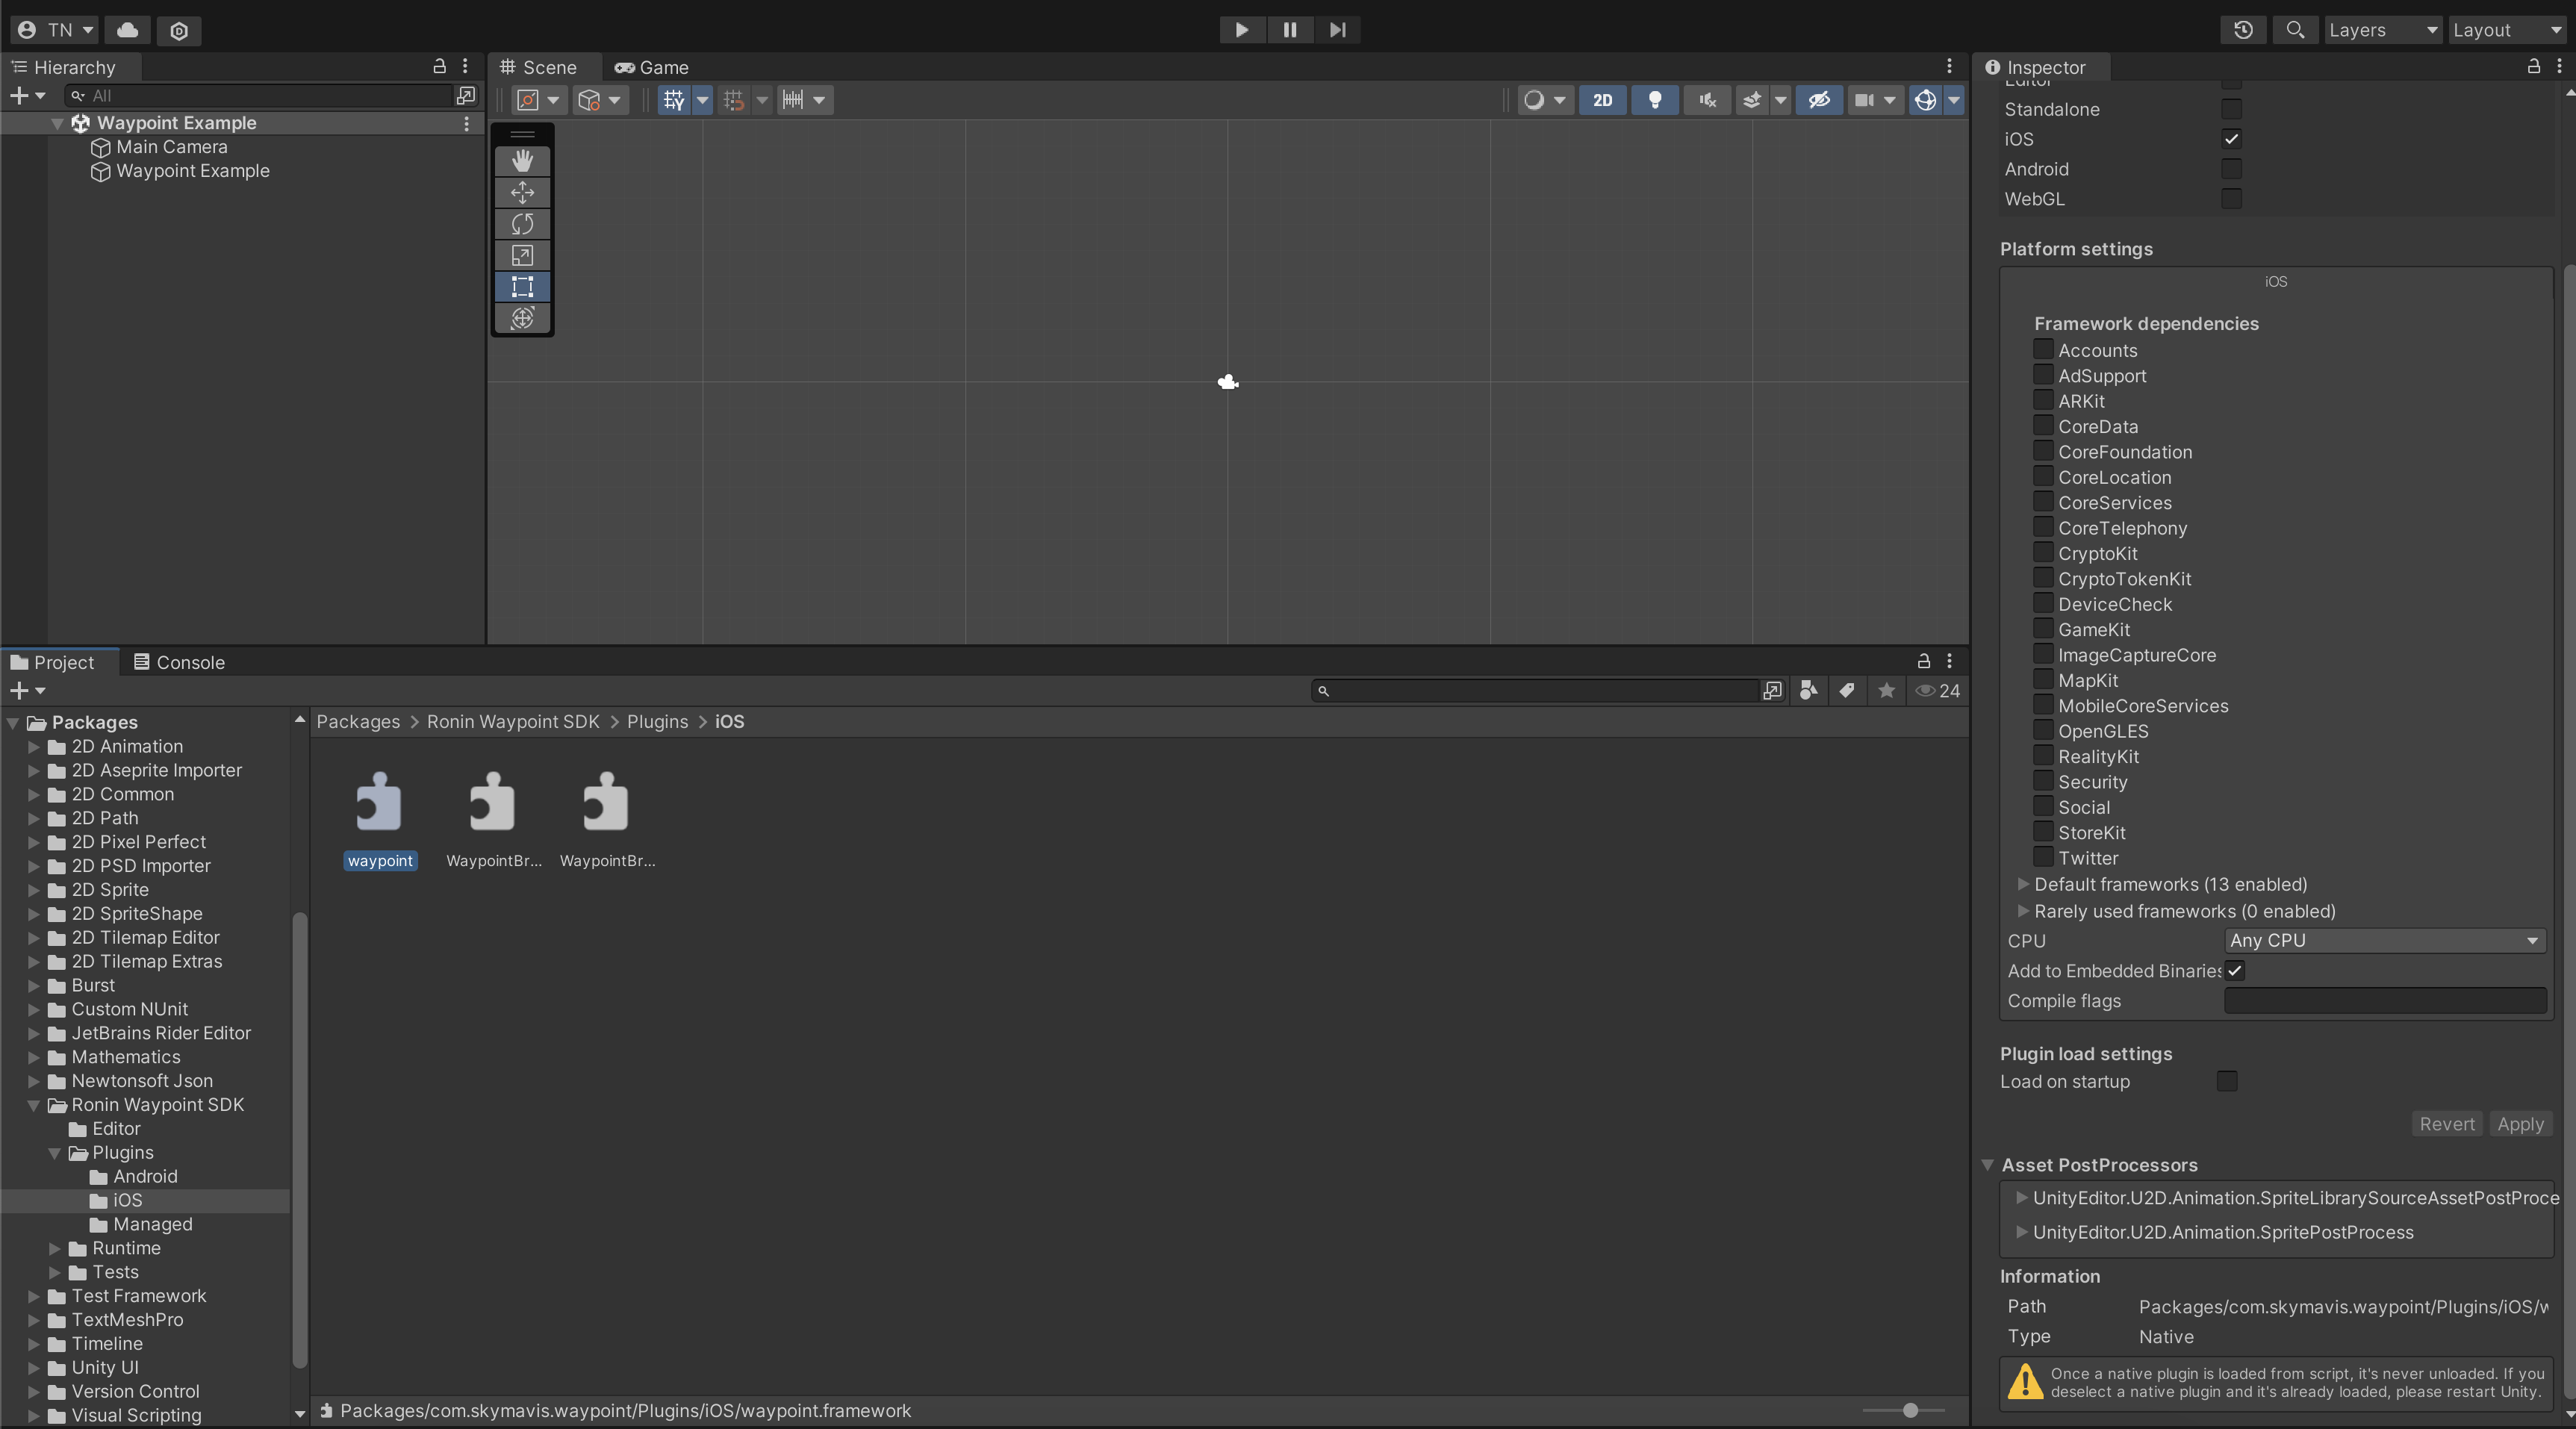Click Search by Type icon in Project

[1808, 690]
